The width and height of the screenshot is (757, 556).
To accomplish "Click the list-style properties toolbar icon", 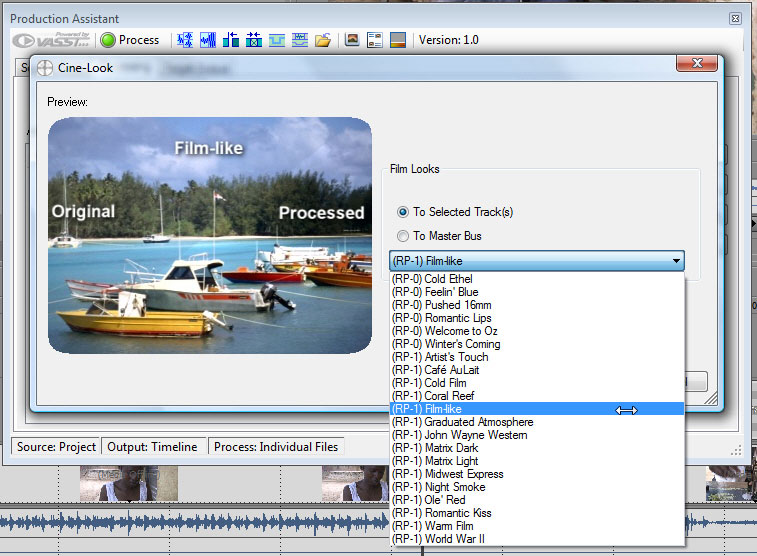I will (375, 40).
